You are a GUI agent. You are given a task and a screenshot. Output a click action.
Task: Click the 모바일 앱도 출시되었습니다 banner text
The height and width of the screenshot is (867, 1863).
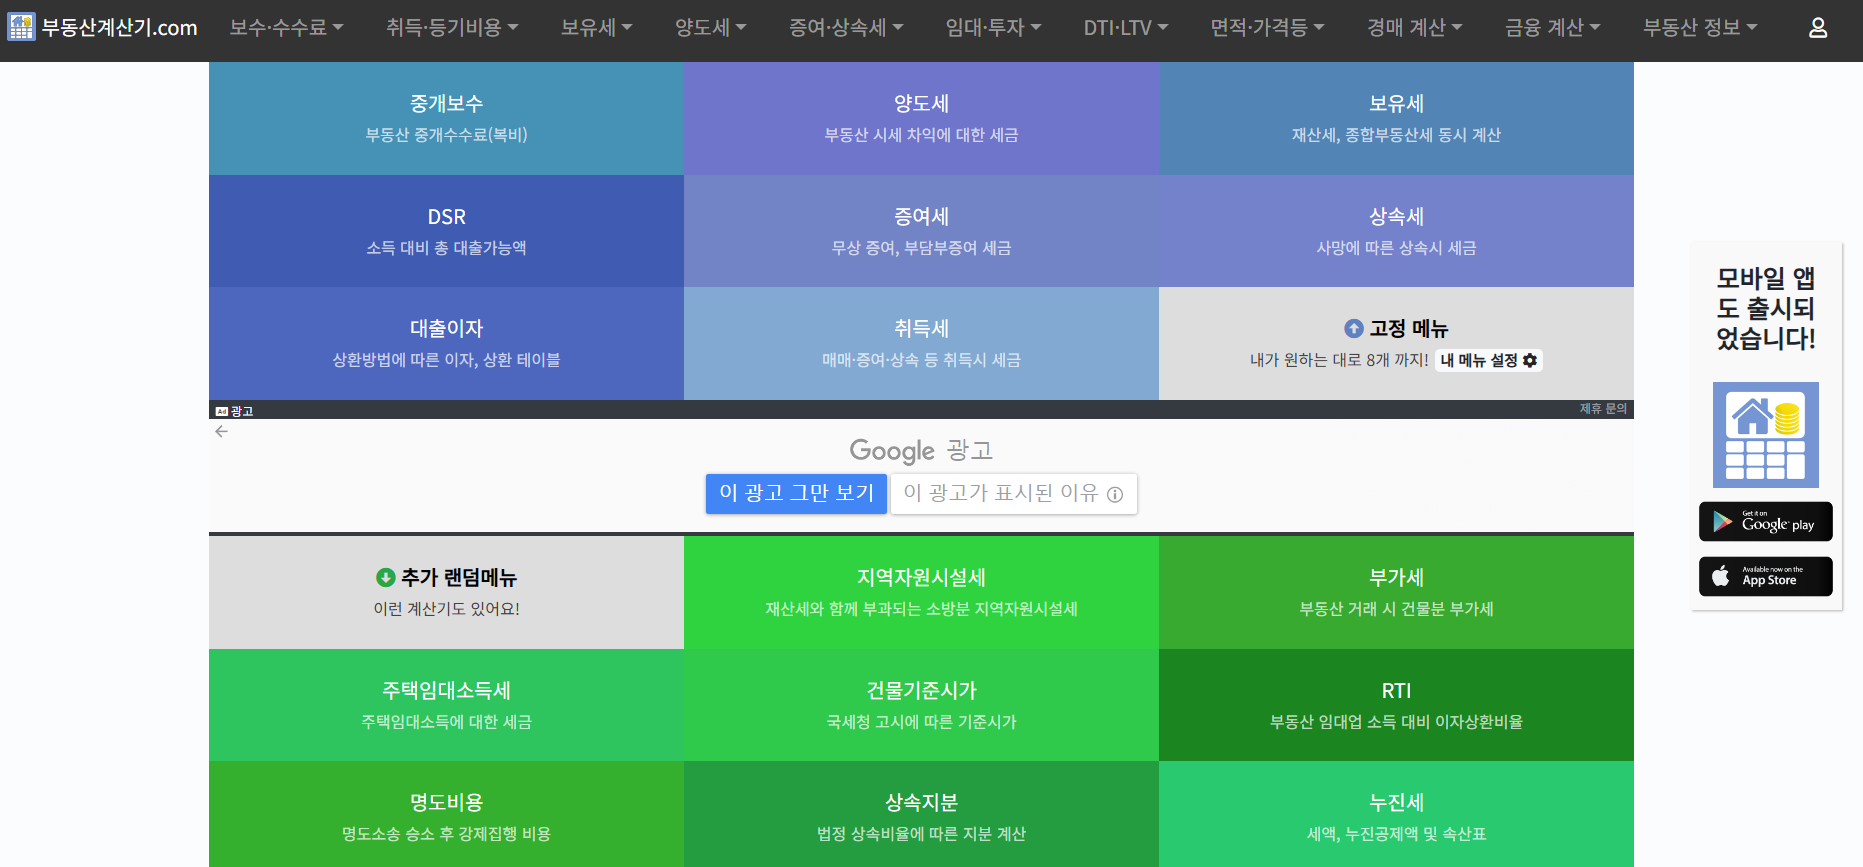coord(1766,308)
